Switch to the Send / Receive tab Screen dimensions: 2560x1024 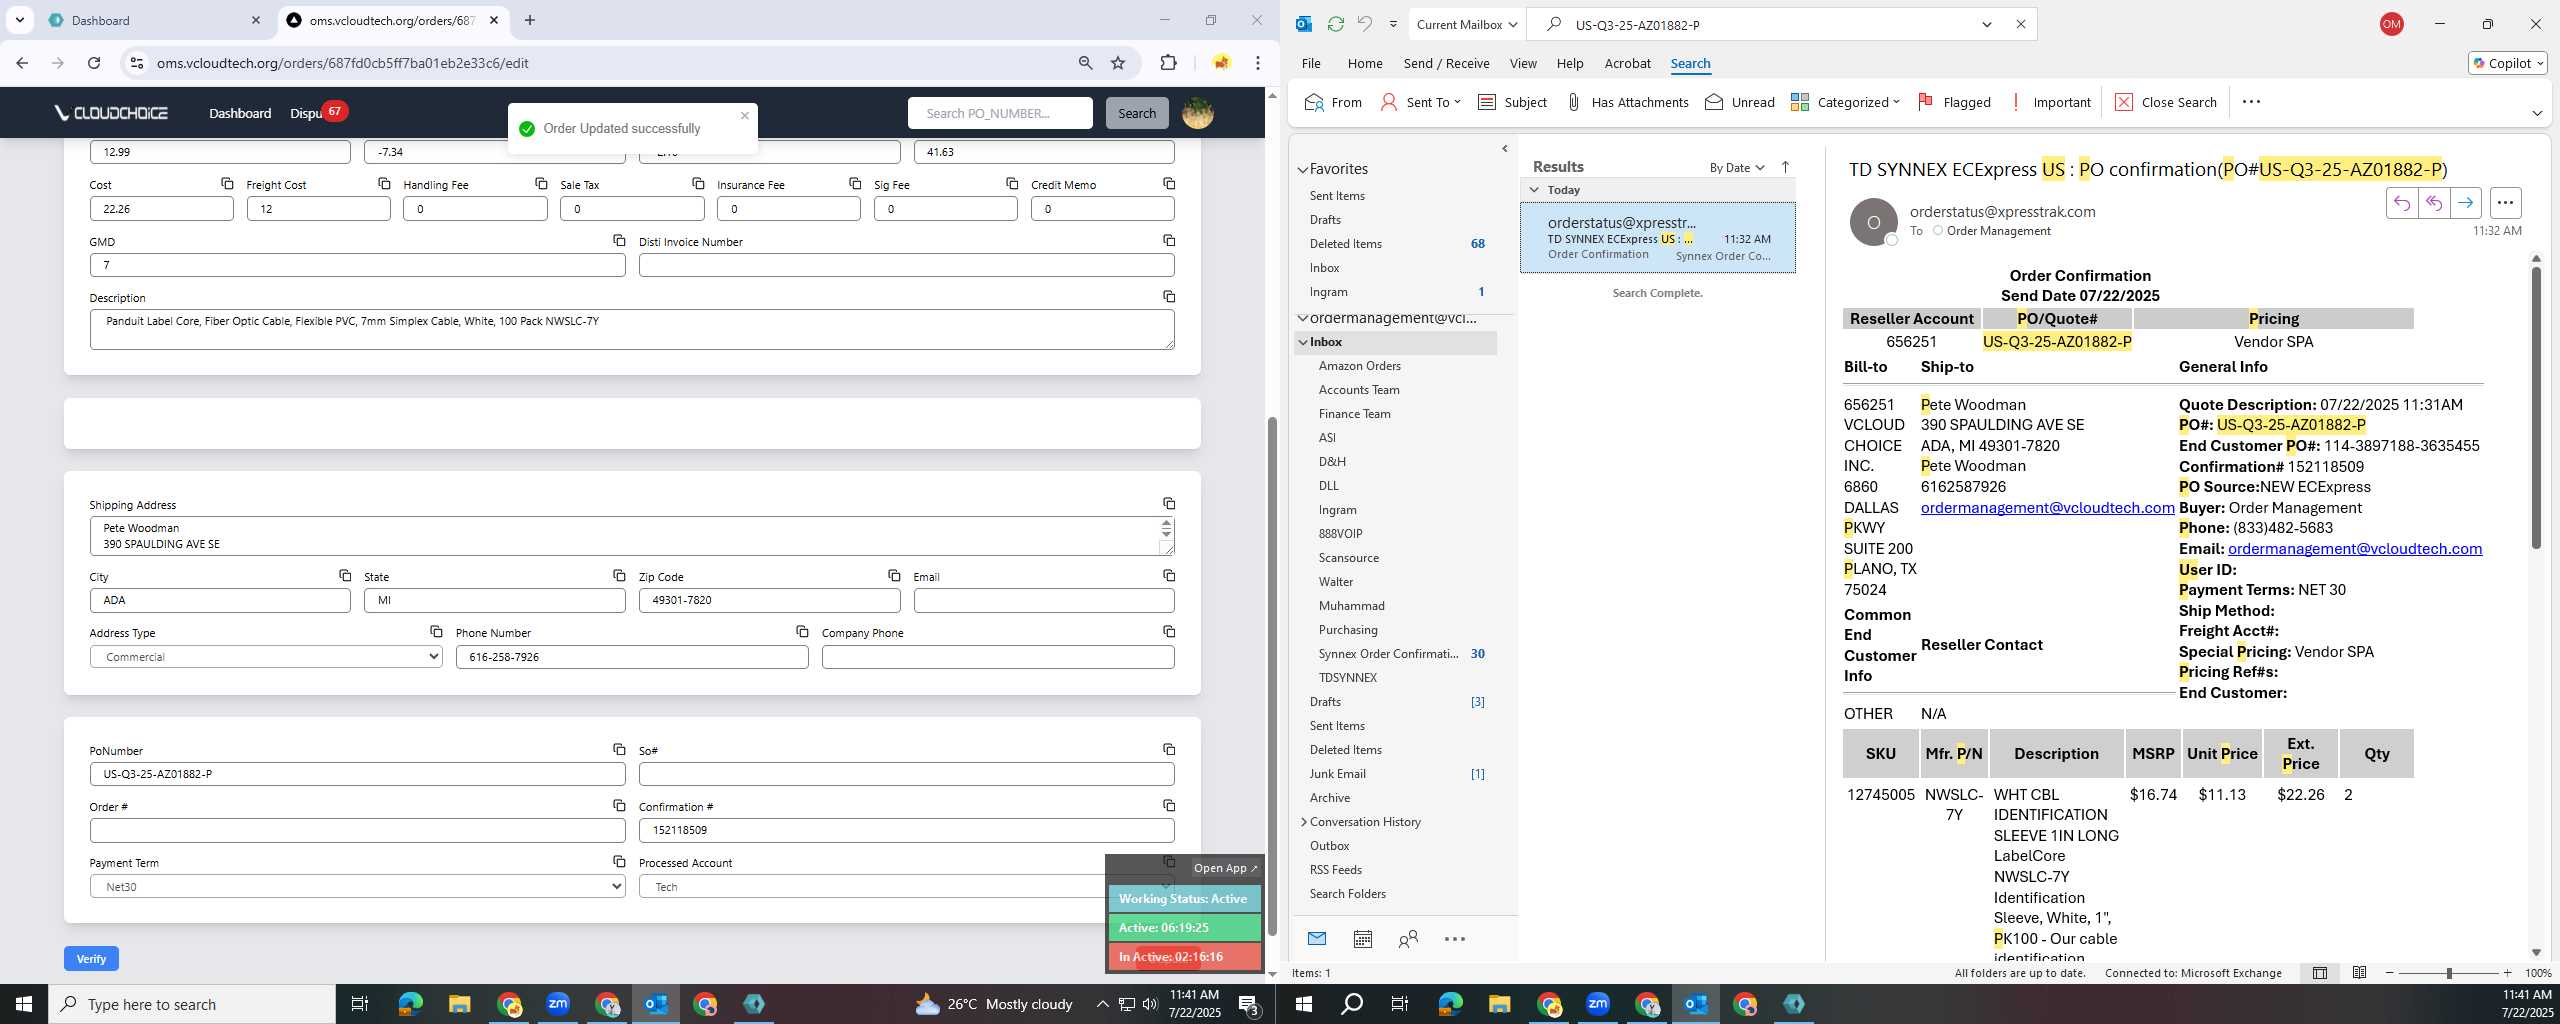1446,63
